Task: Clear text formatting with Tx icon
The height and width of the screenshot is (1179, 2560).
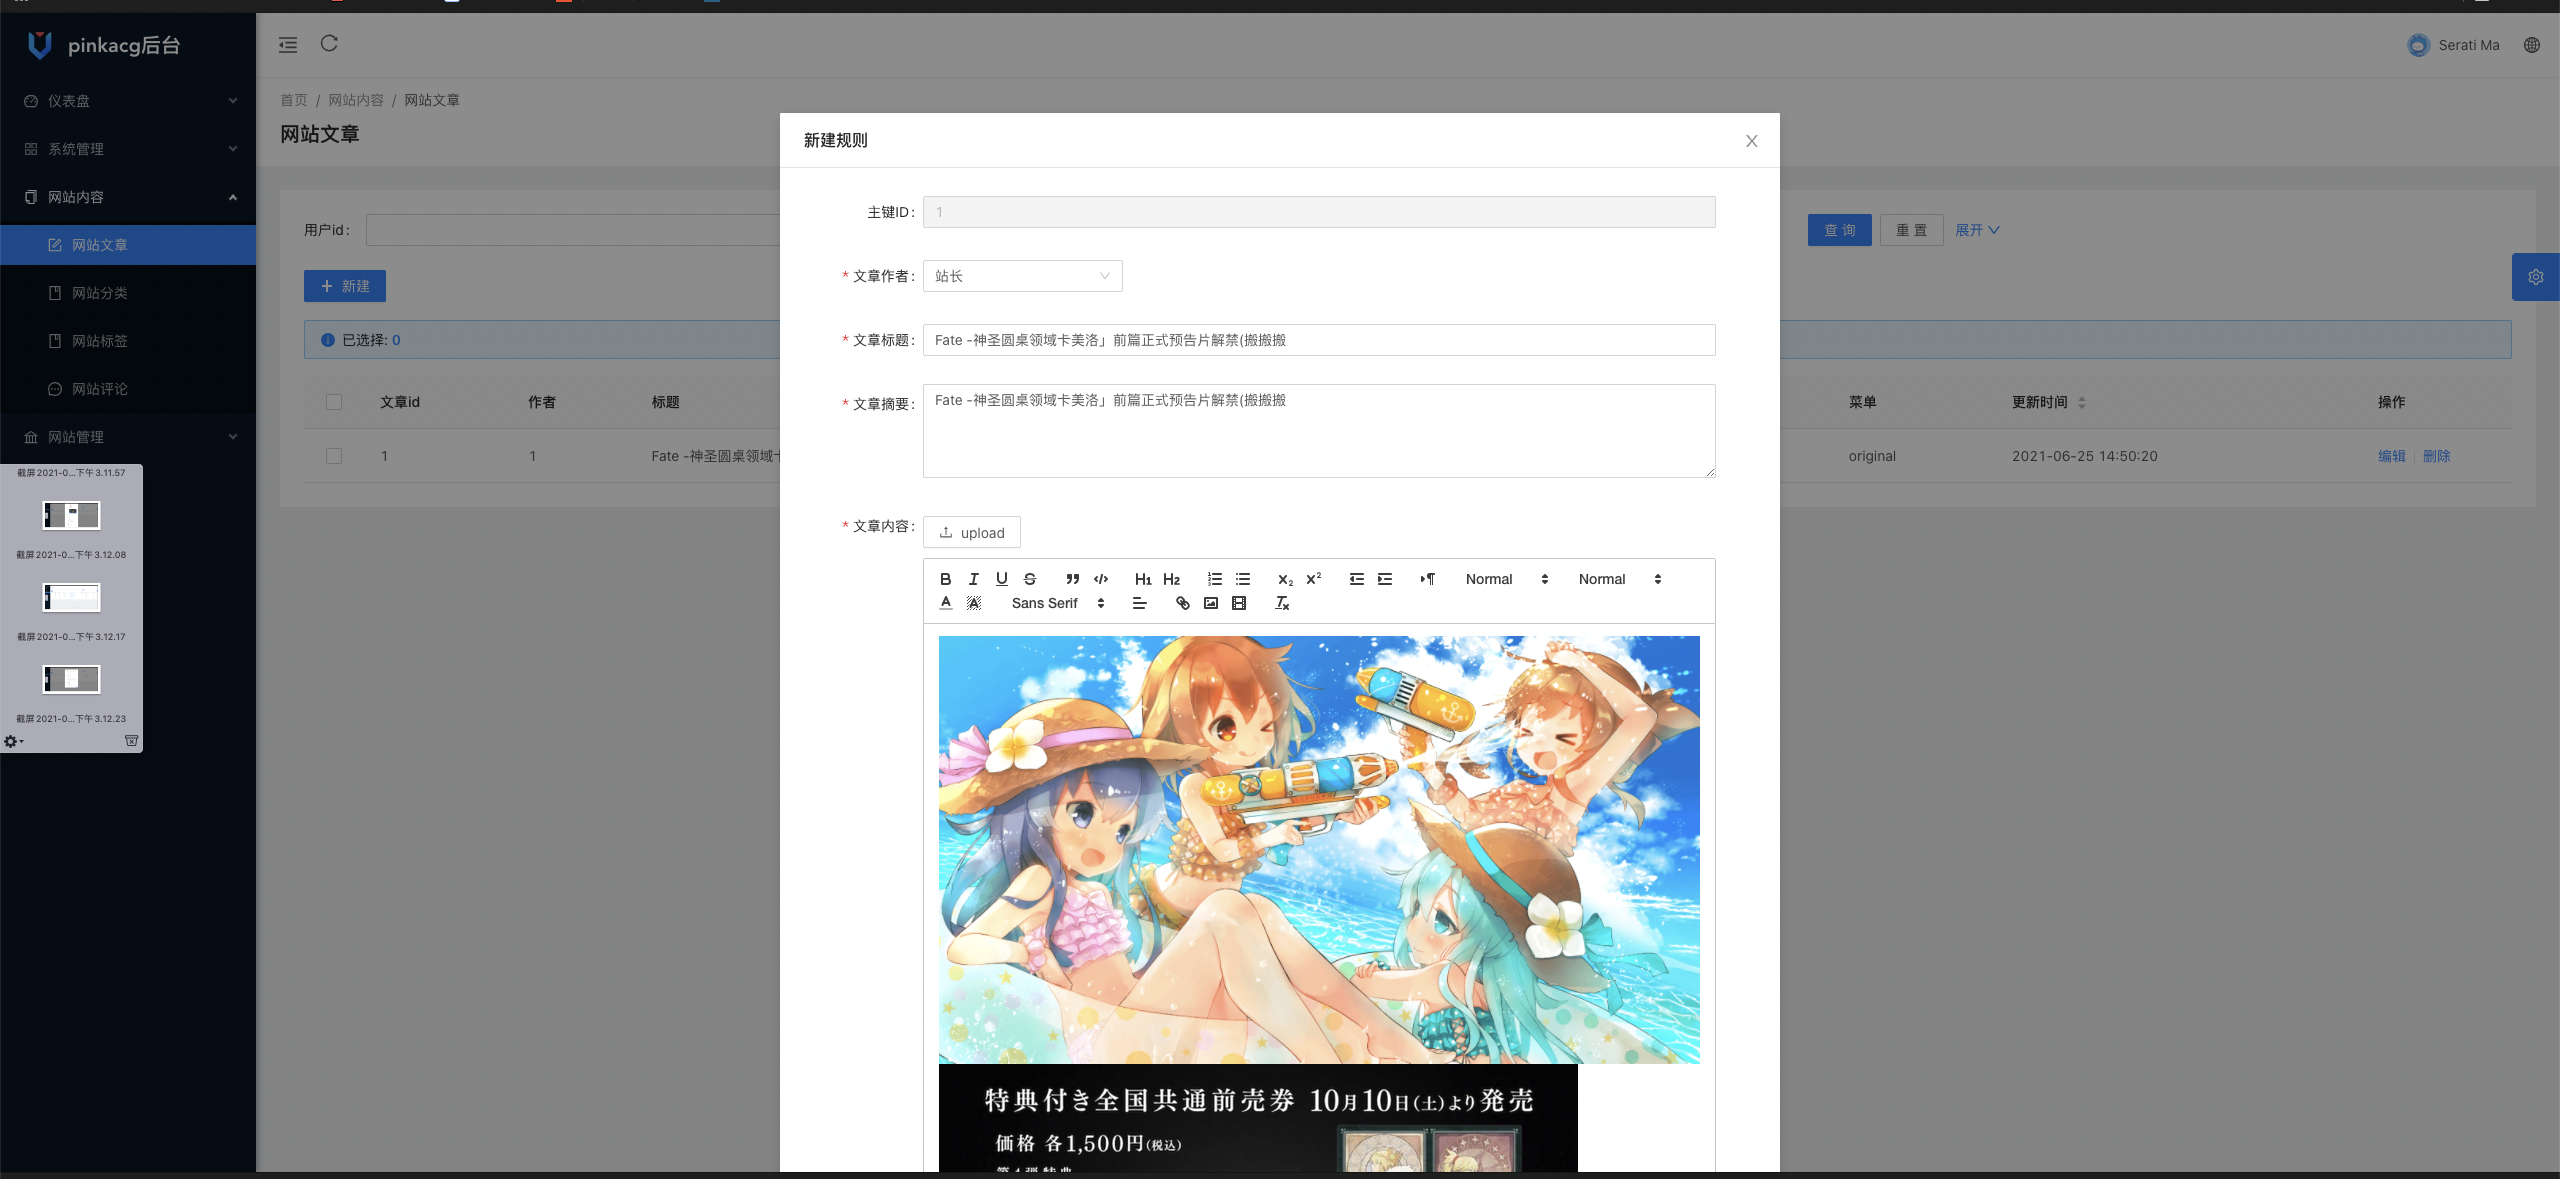Action: point(1282,603)
